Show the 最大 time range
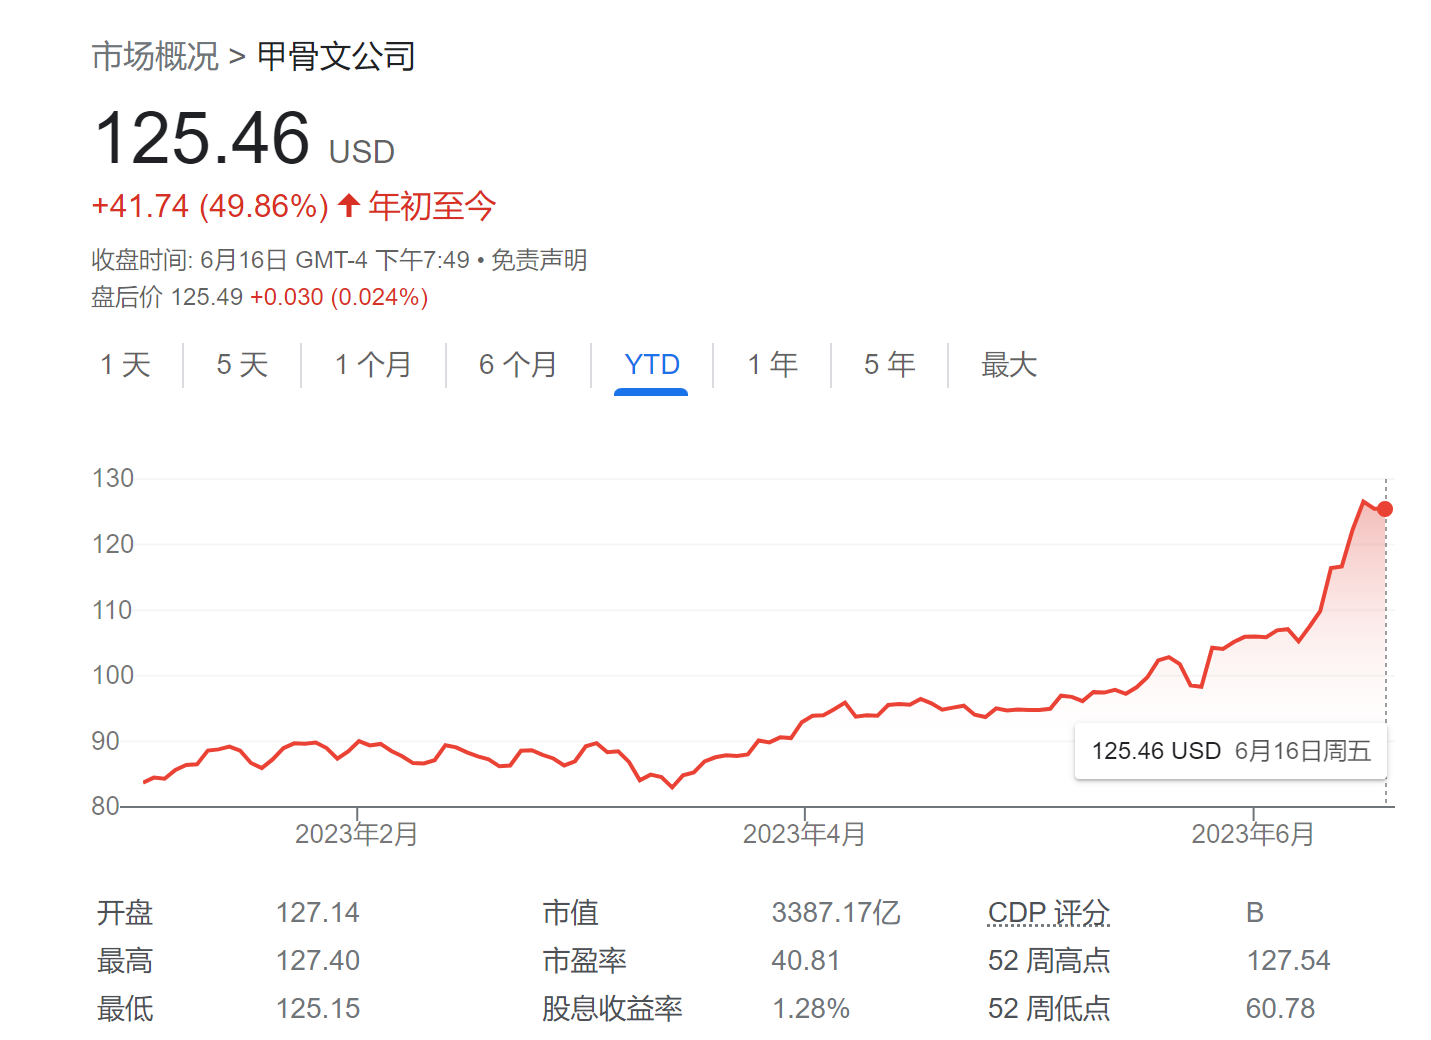Screen dimensions: 1431x1040 coord(1008,365)
